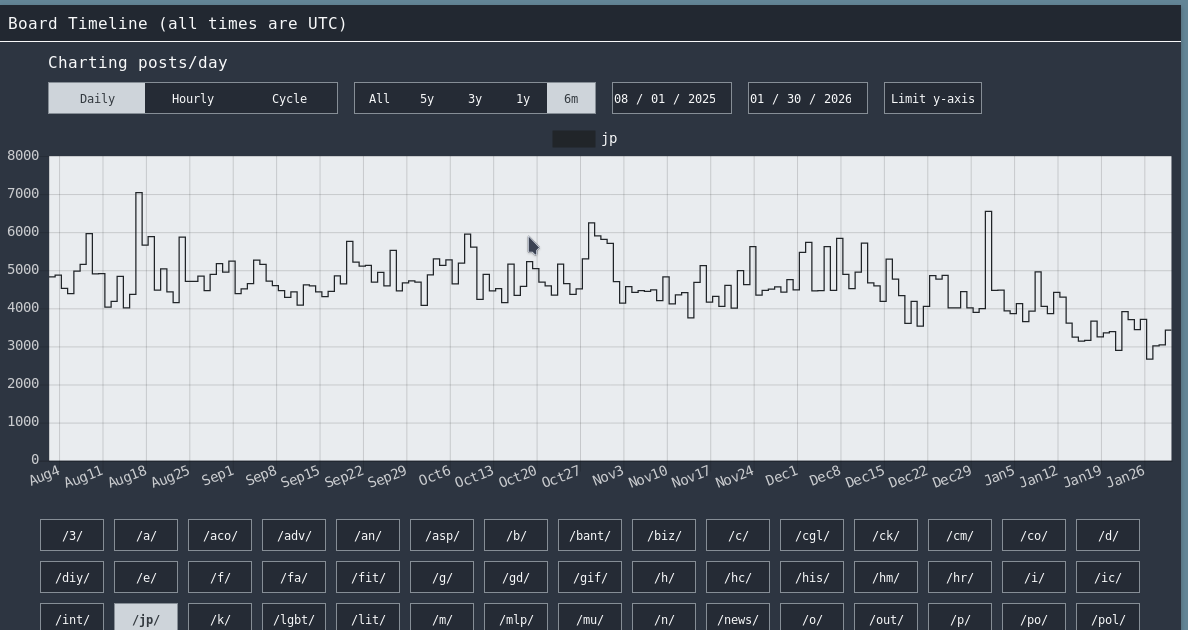Screen dimensions: 1188x630
Task: Select the /g/ board button
Action: 442,577
